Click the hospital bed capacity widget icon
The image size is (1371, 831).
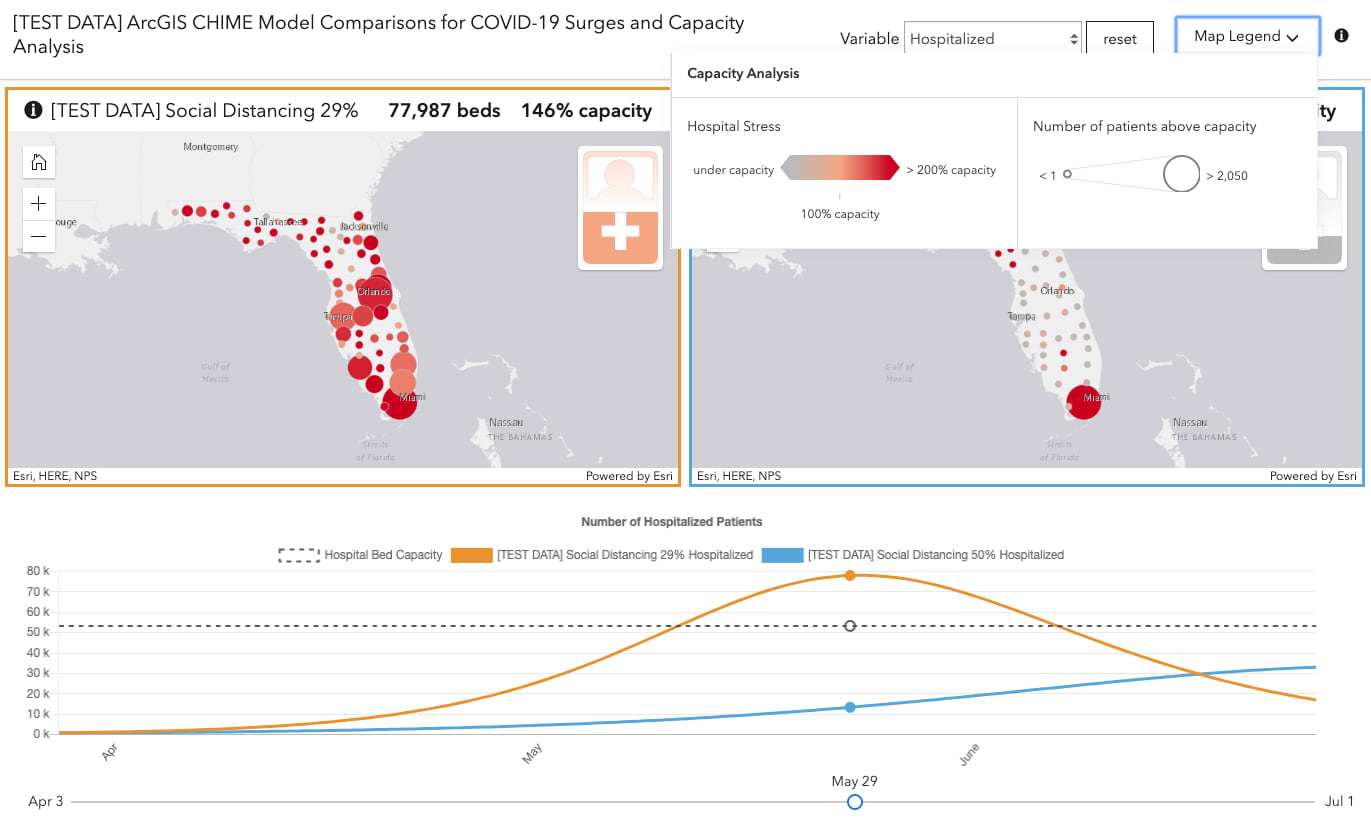click(618, 209)
